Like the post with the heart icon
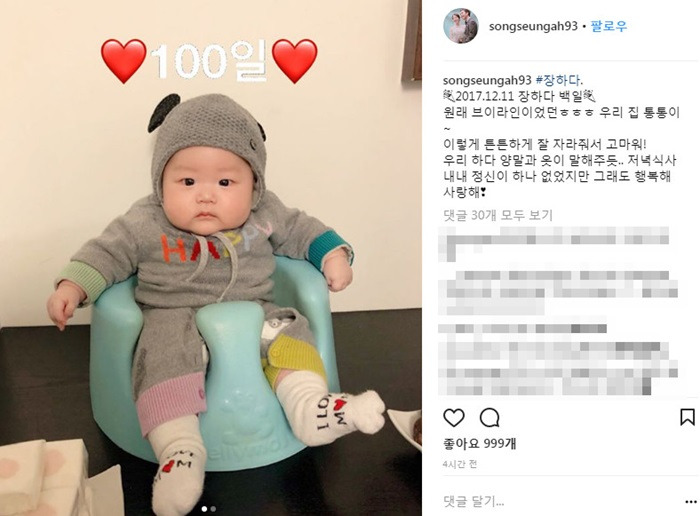700x516 pixels. tap(454, 418)
